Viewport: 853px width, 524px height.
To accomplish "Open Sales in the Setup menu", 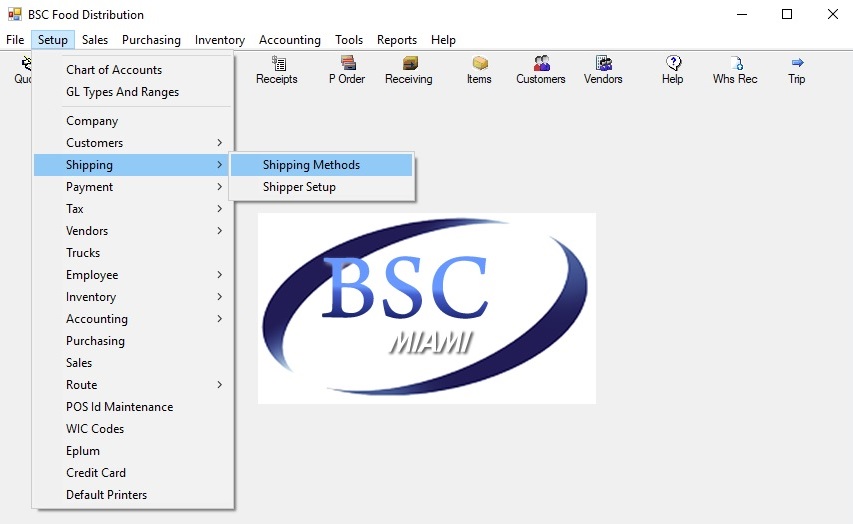I will pyautogui.click(x=133, y=362).
